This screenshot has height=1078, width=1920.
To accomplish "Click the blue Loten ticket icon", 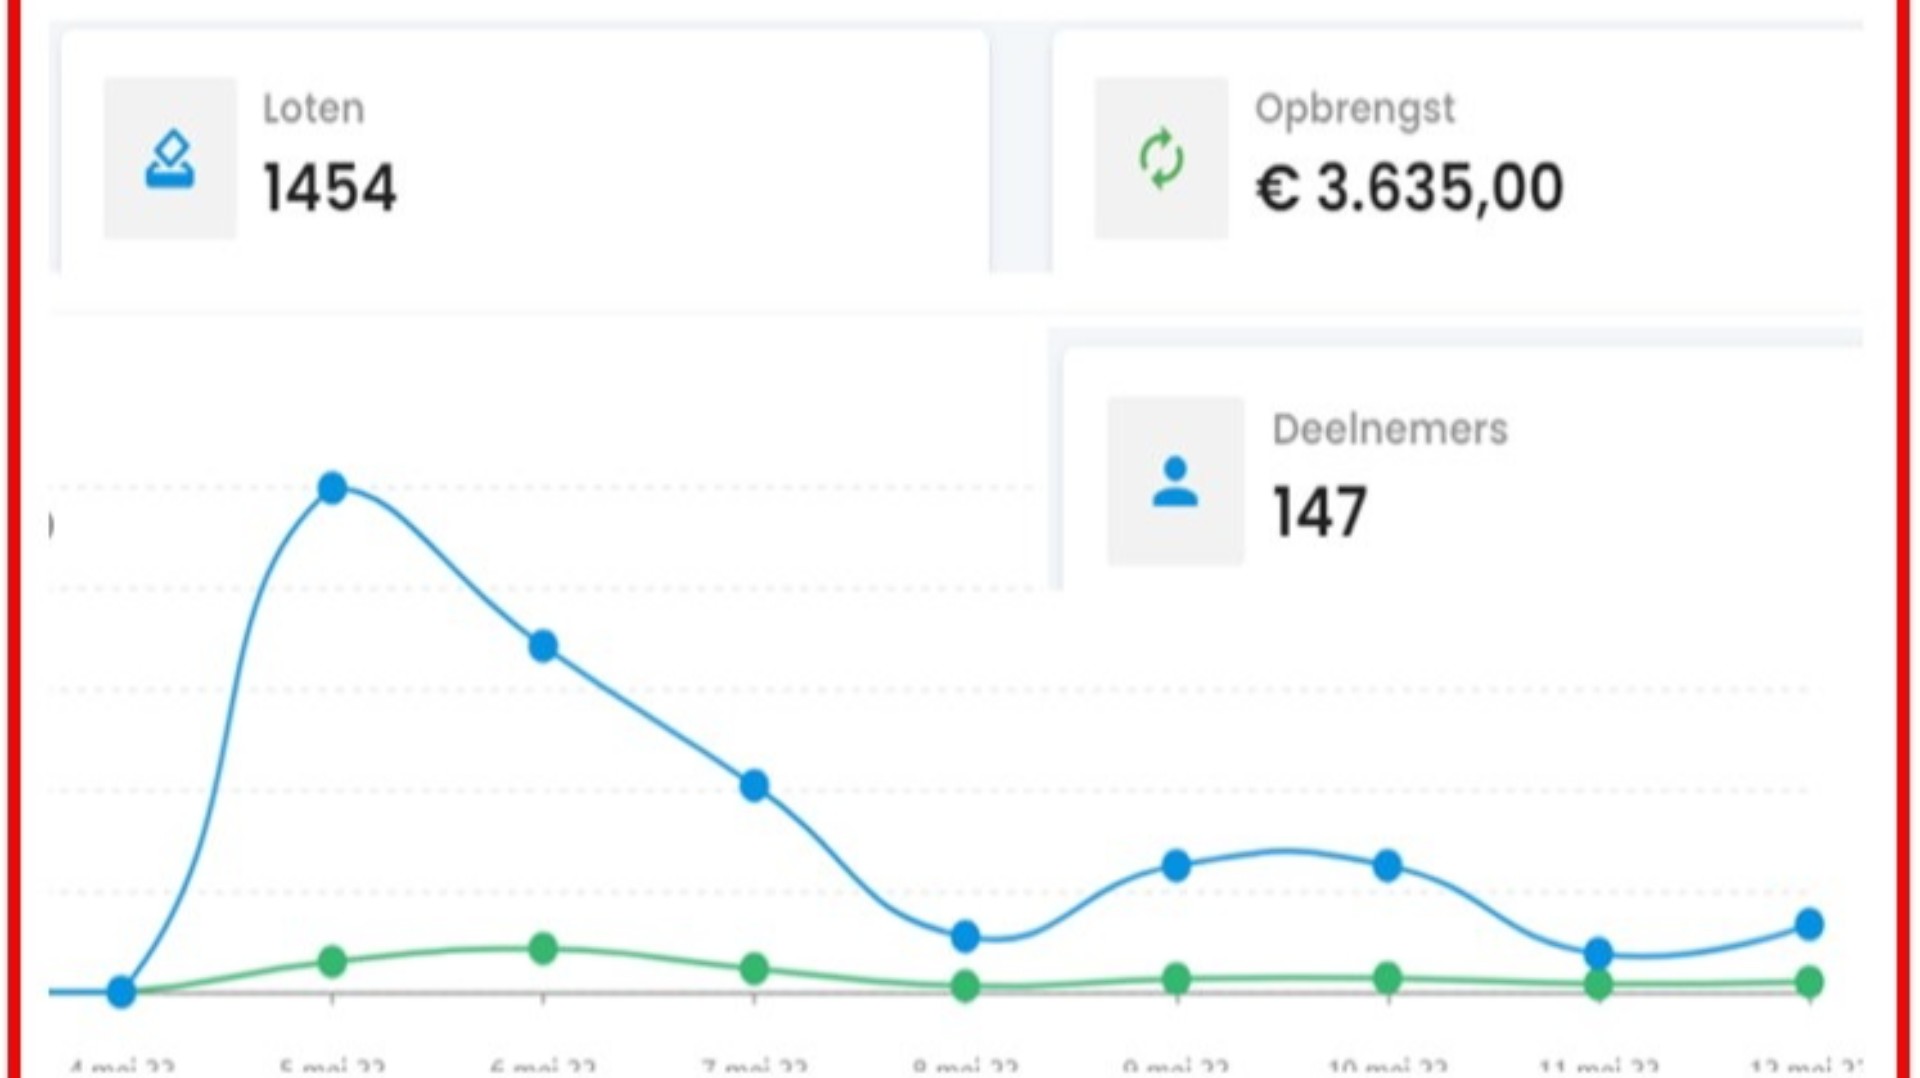I will click(x=170, y=159).
